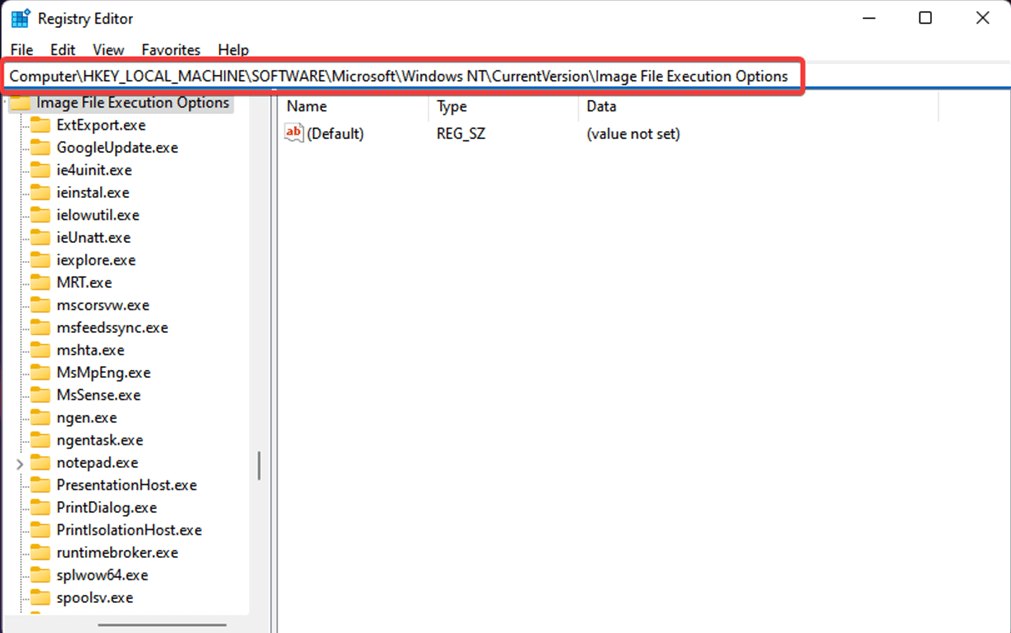This screenshot has width=1011, height=633.
Task: Select the Image File Execution Options key label
Action: click(x=133, y=102)
